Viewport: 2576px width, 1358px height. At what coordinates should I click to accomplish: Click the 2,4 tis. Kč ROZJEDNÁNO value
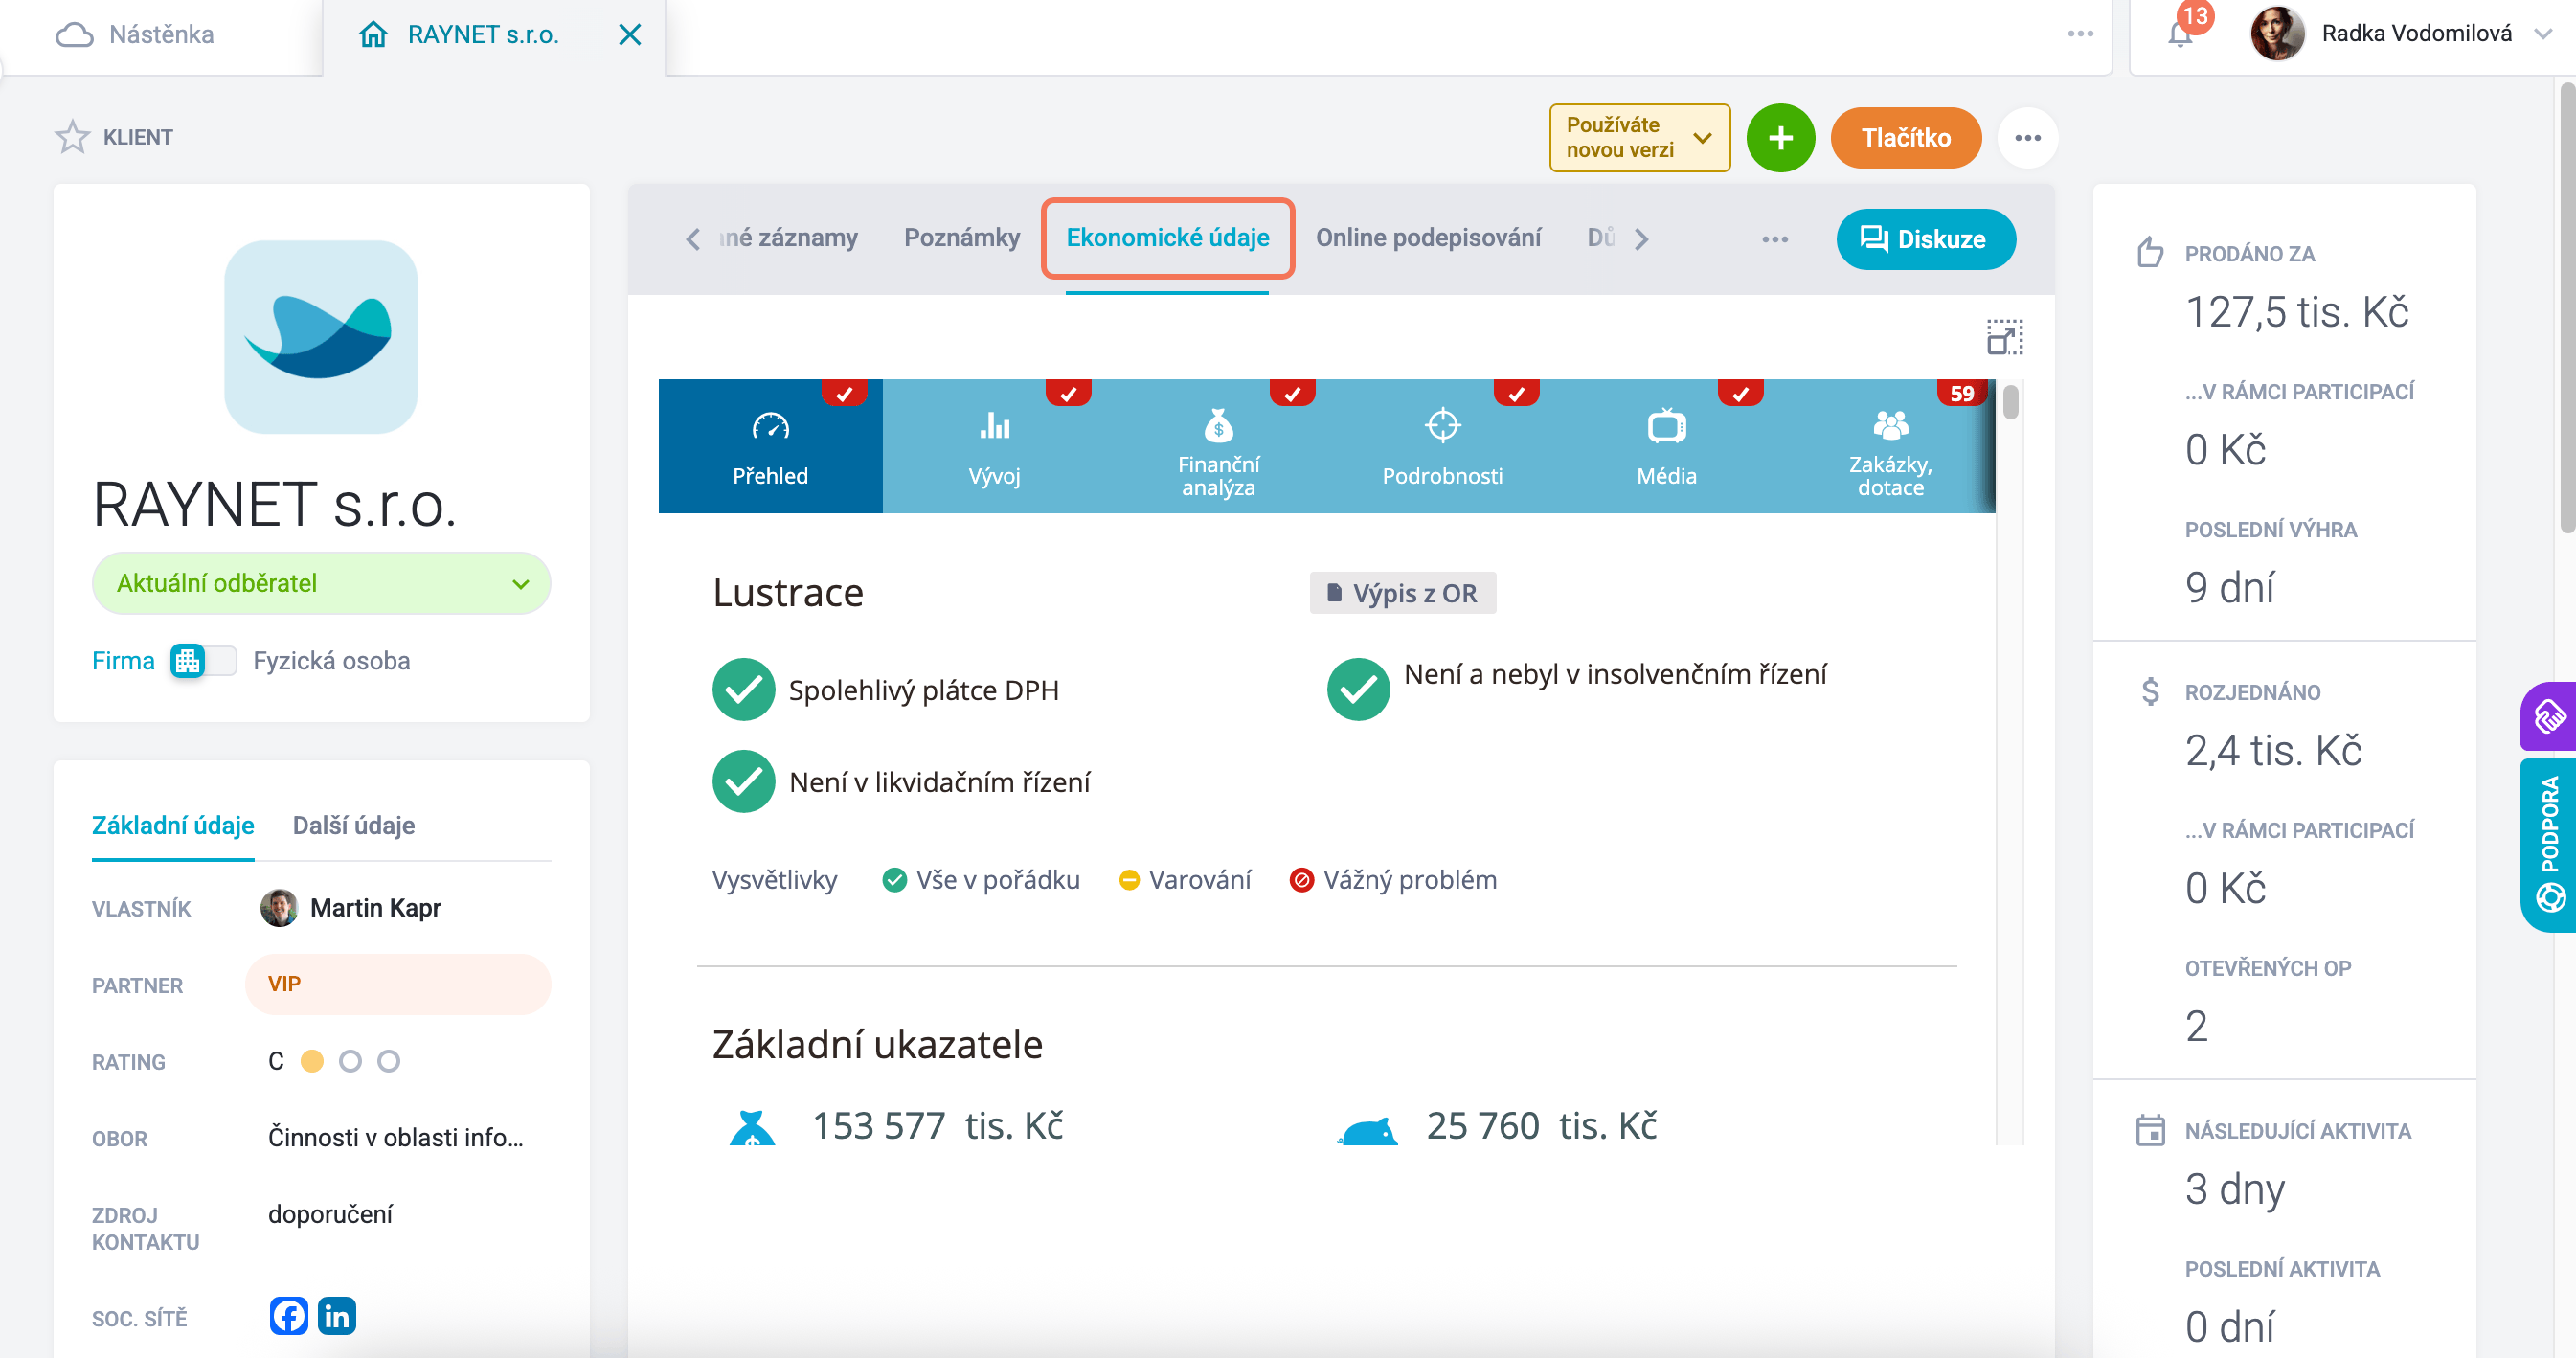point(2273,751)
